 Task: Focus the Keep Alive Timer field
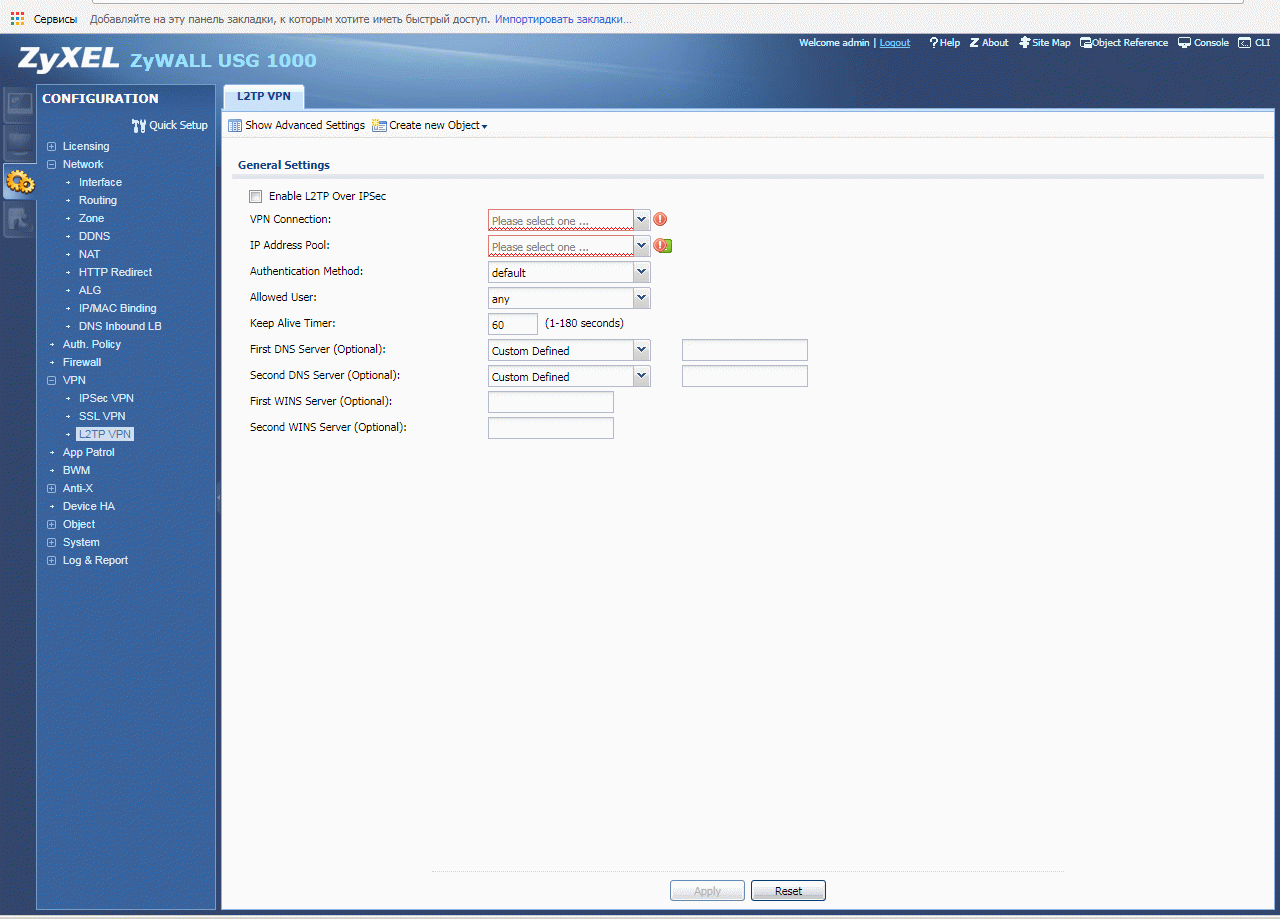tap(513, 324)
